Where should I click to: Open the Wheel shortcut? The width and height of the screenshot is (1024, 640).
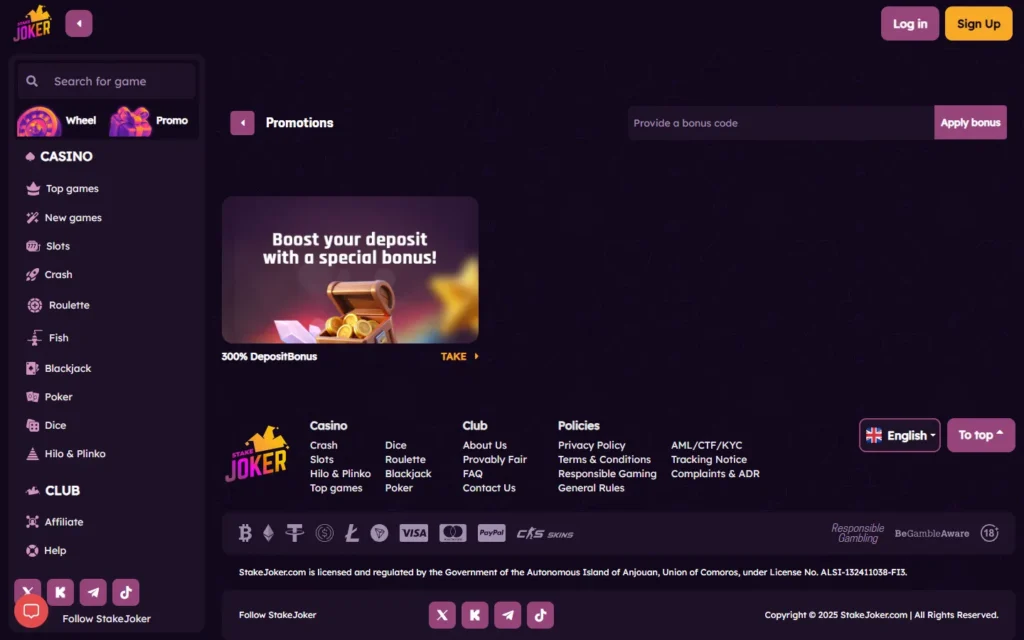click(57, 121)
